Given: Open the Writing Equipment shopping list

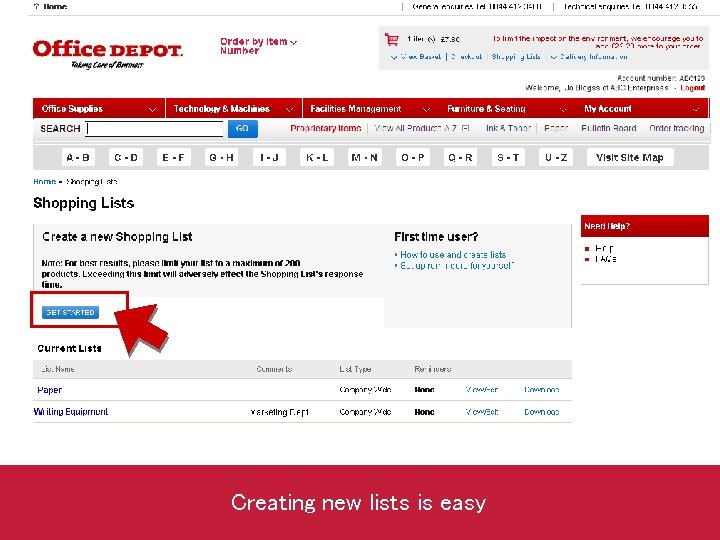Looking at the screenshot, I should pyautogui.click(x=71, y=412).
